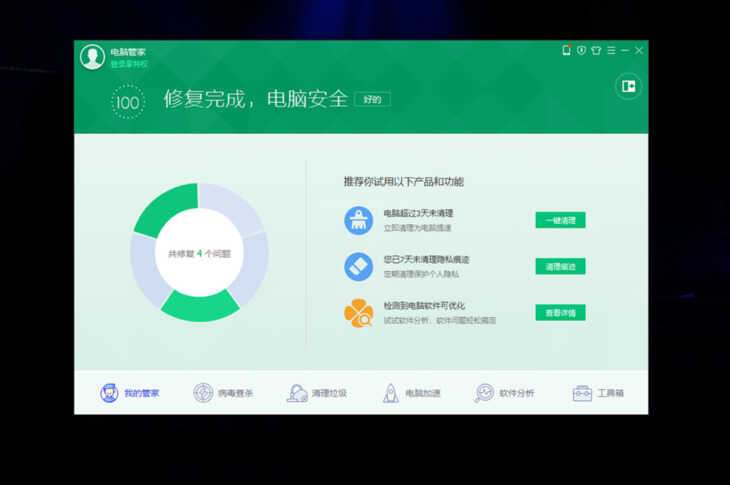730x485 pixels.
Task: Open the main menu hamburger icon
Action: tap(611, 50)
